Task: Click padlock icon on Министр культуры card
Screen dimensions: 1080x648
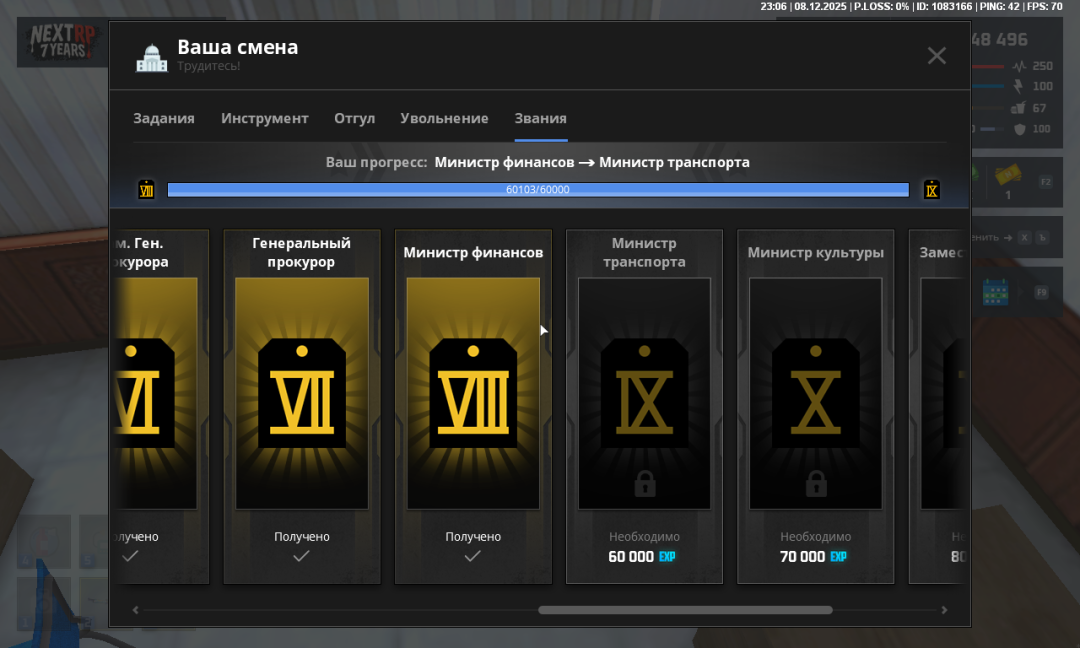Action: coord(816,486)
